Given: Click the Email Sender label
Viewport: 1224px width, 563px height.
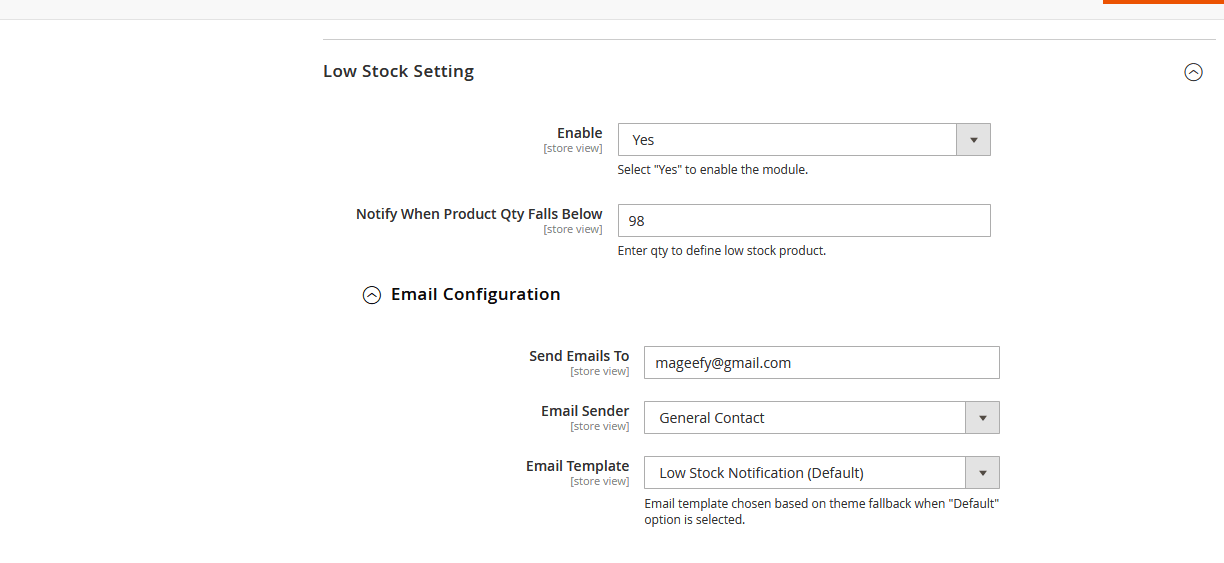Looking at the screenshot, I should tap(585, 411).
